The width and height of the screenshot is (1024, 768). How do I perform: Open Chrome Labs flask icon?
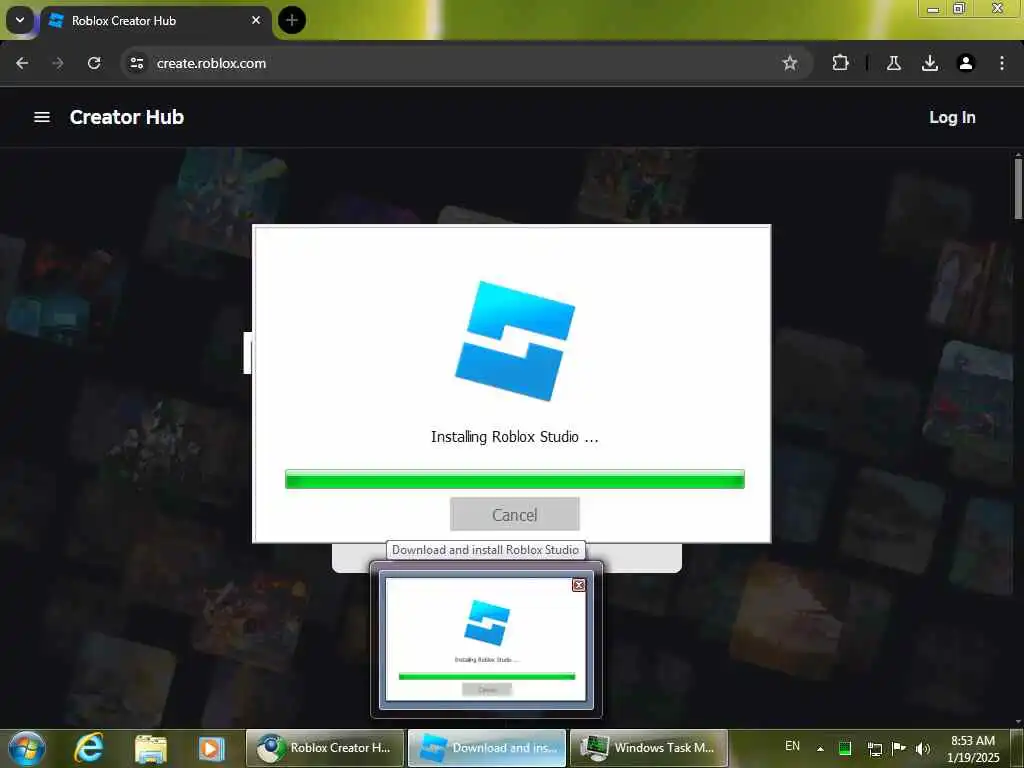pyautogui.click(x=893, y=63)
